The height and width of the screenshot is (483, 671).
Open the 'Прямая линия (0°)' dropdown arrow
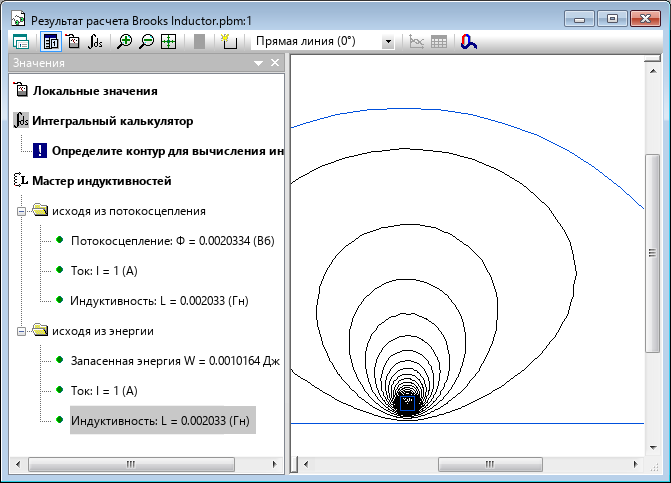(x=388, y=42)
